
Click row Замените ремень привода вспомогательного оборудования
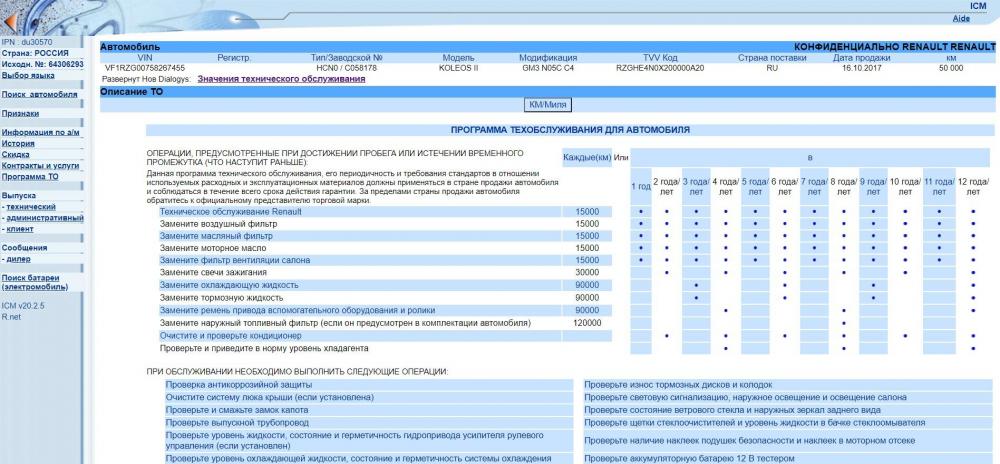(360, 310)
